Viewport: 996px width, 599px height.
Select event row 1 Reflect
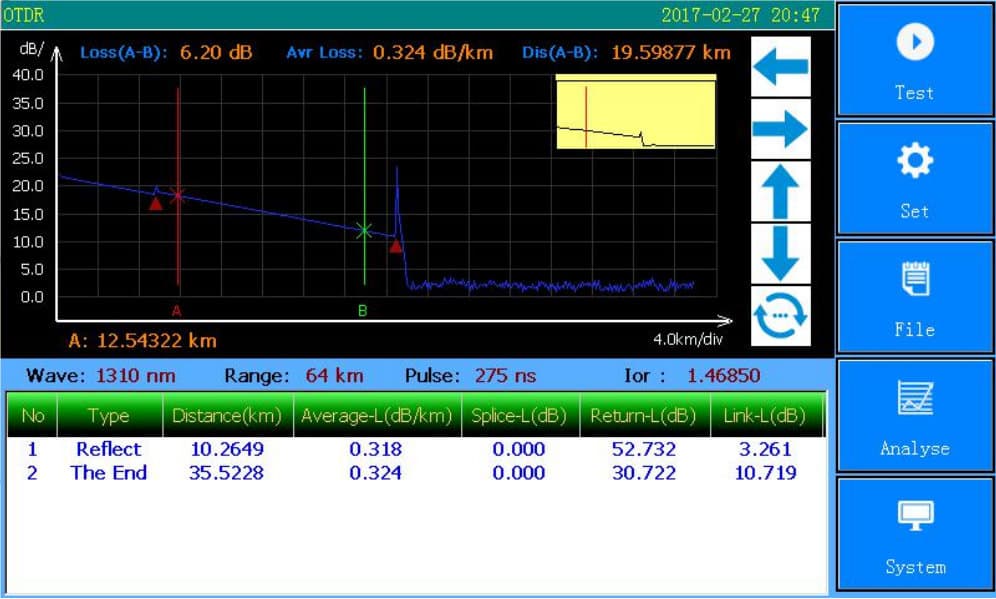point(416,449)
